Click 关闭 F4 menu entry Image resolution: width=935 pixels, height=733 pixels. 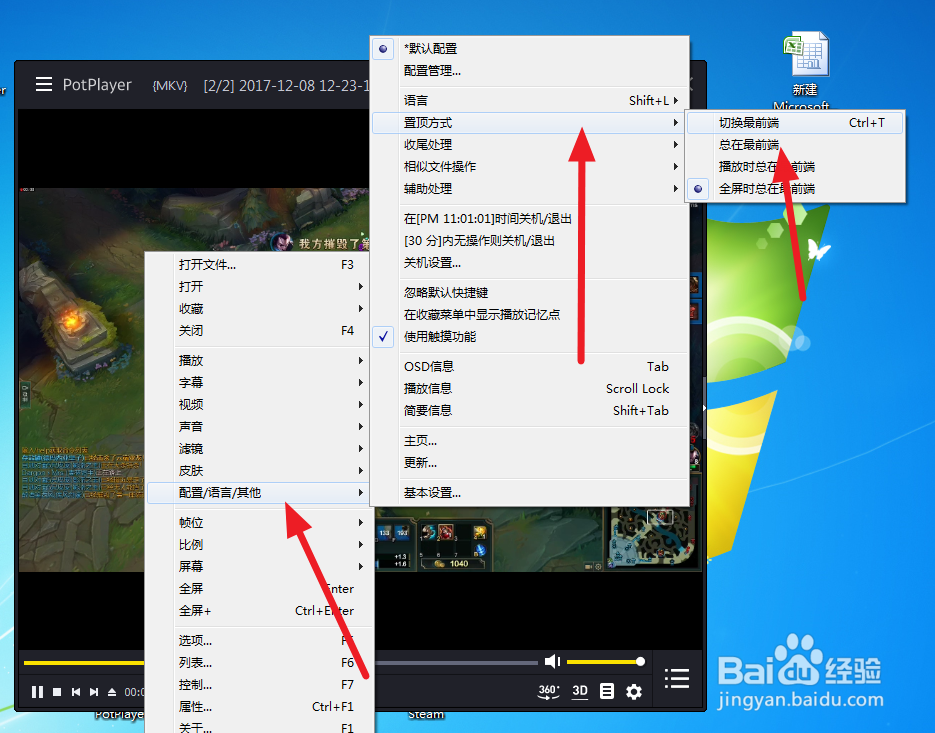[258, 331]
